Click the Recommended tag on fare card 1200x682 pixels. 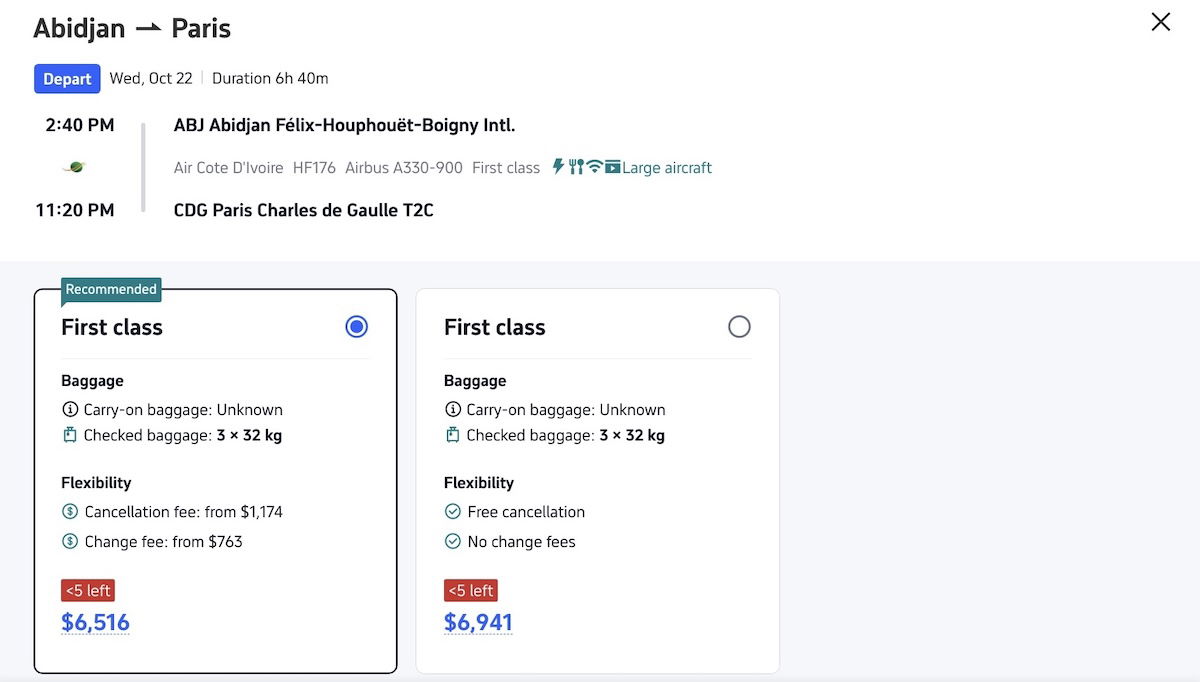(111, 289)
